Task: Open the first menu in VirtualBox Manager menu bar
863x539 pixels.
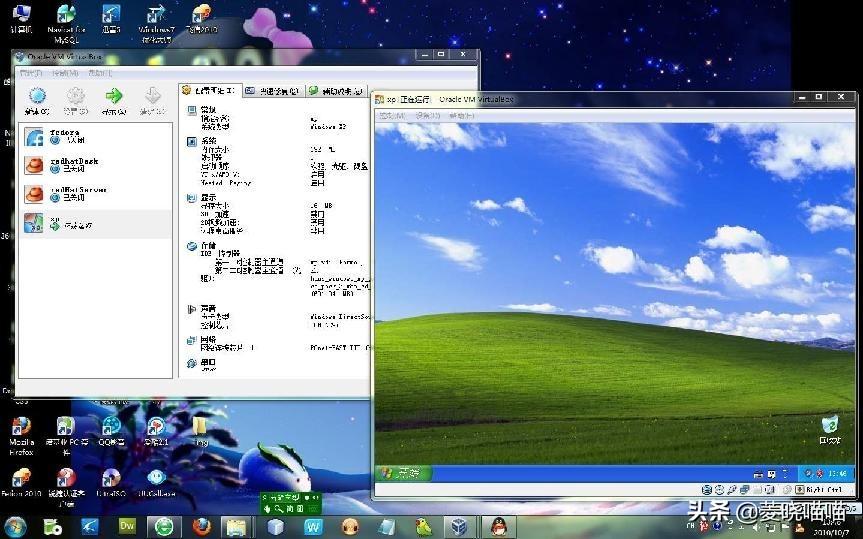Action: tap(31, 73)
